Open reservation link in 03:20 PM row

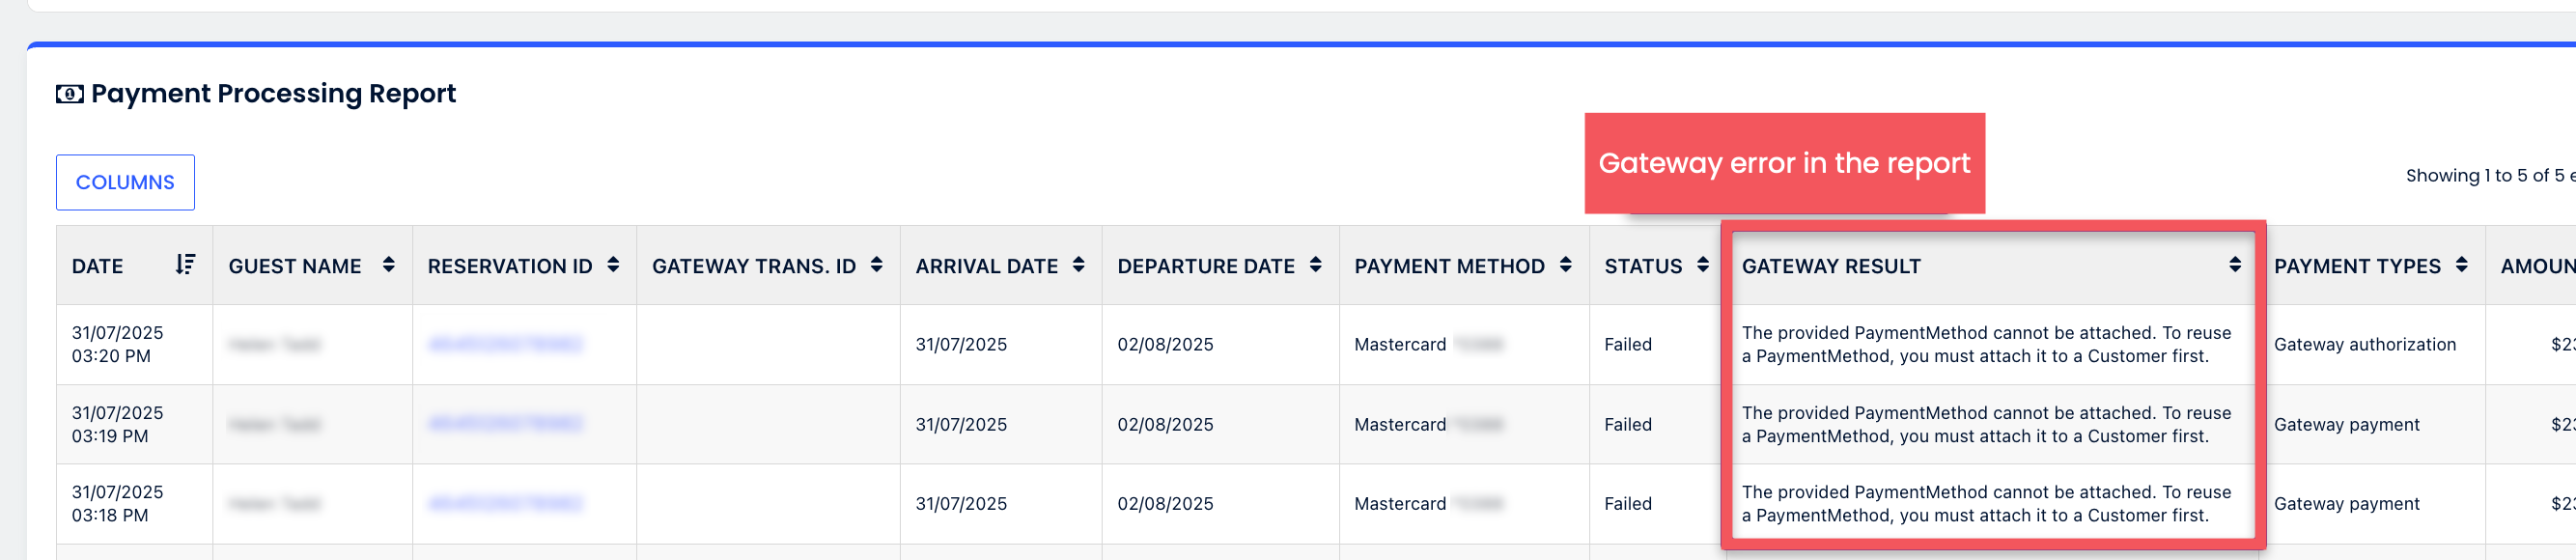click(x=505, y=345)
